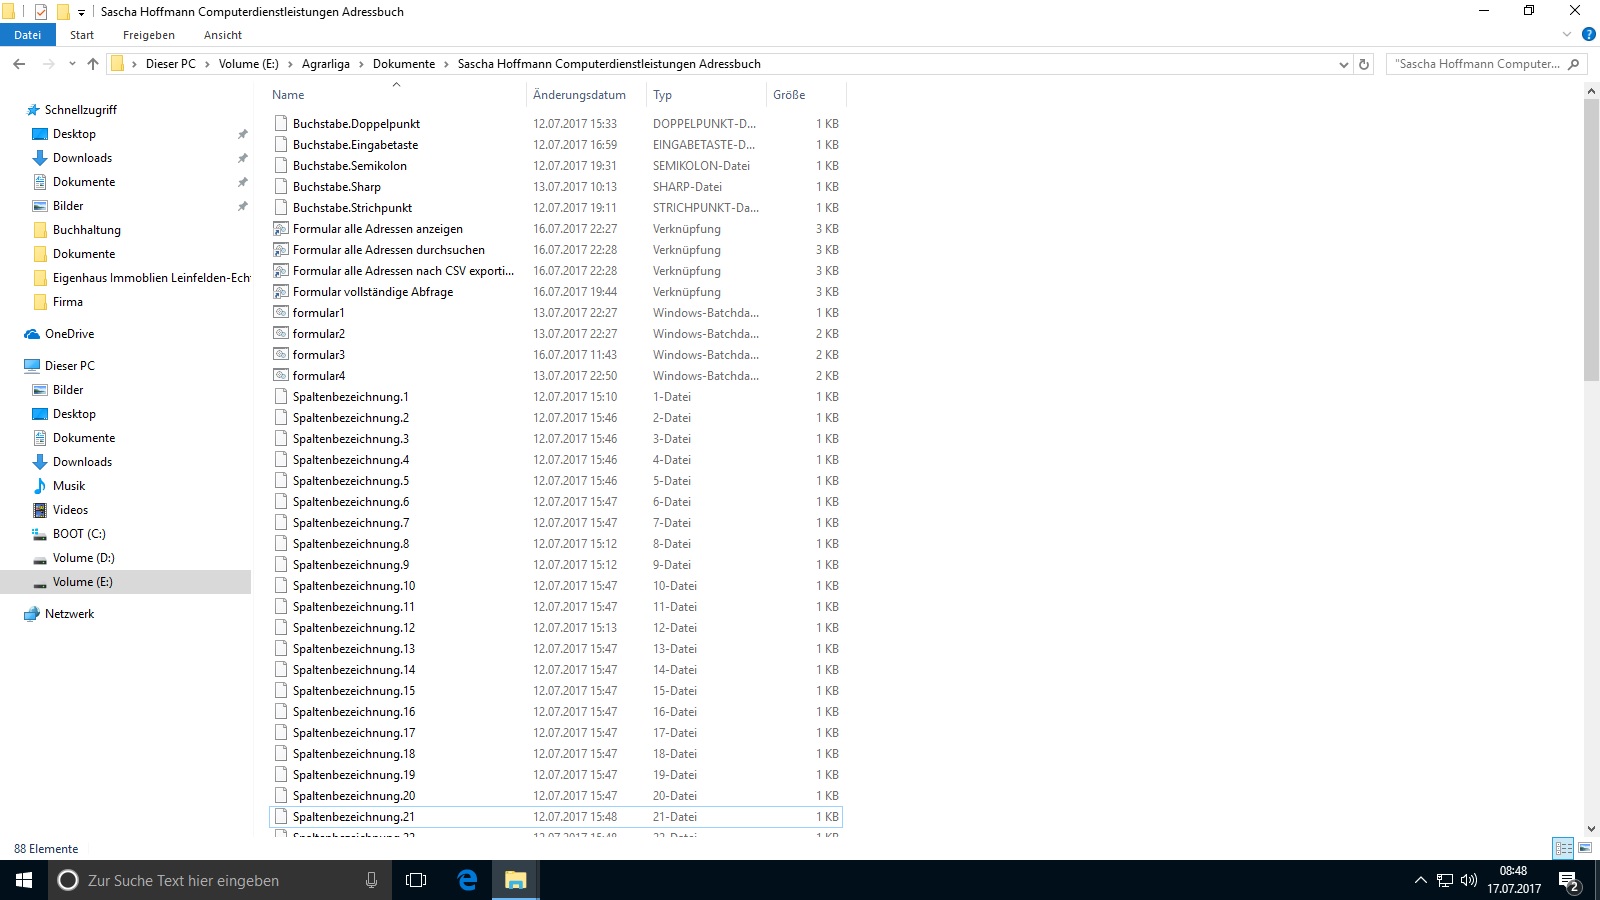Open Task View on the taskbar
1600x900 pixels.
pyautogui.click(x=416, y=880)
